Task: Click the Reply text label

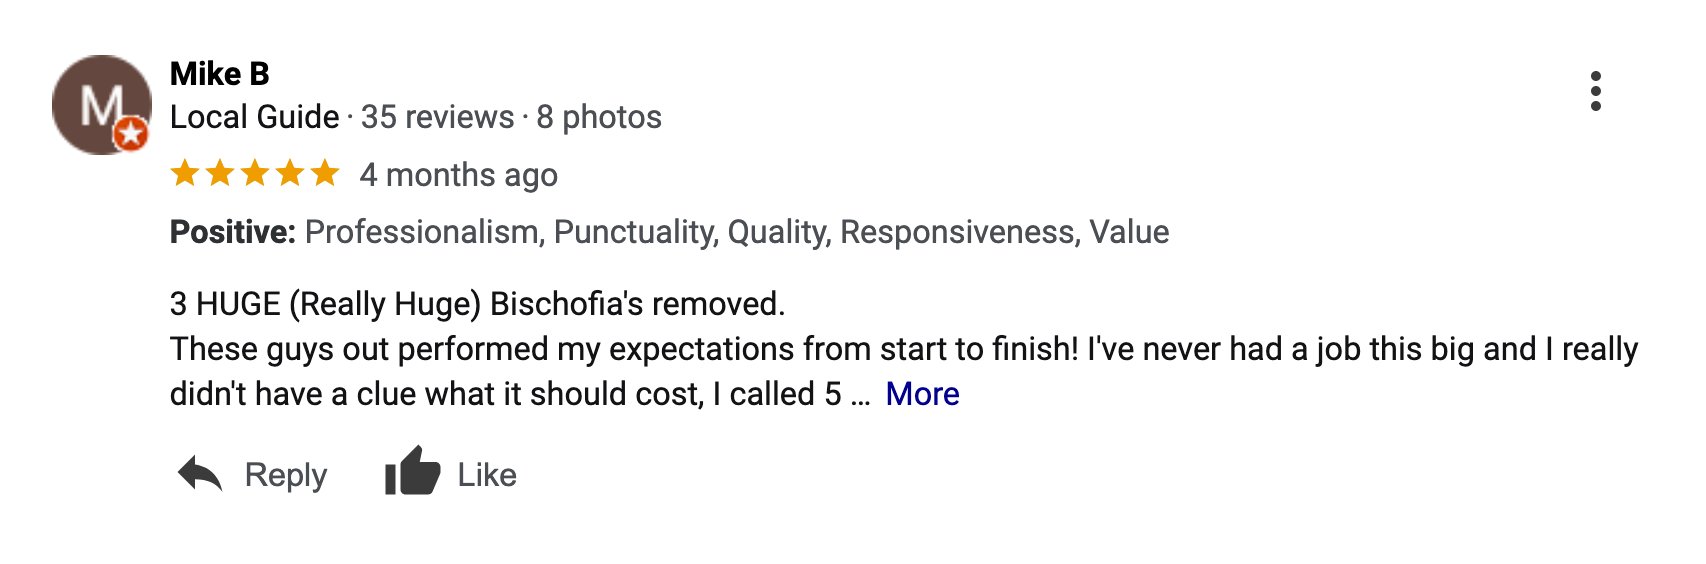Action: coord(286,475)
